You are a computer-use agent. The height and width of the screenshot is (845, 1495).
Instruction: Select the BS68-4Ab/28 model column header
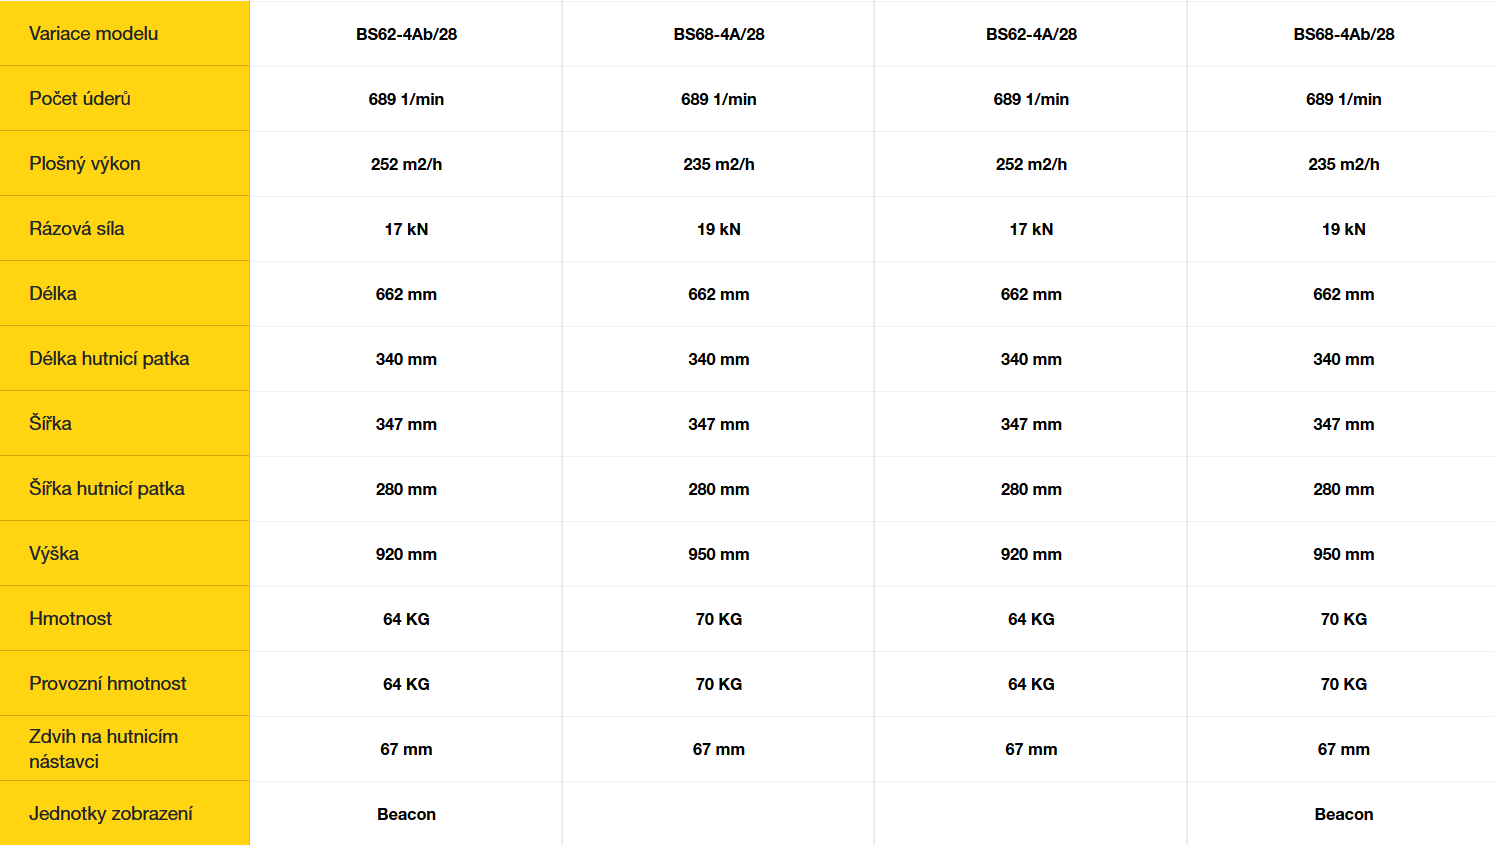click(1344, 34)
